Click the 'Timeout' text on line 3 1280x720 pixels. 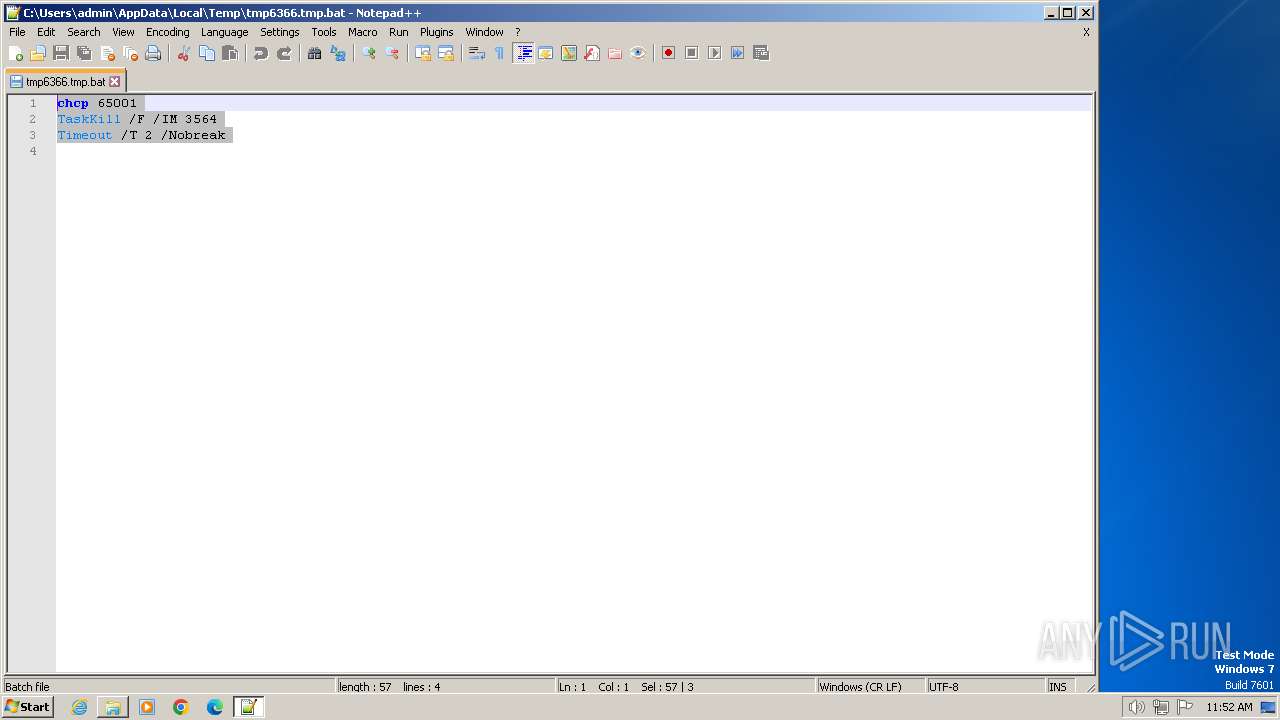click(x=85, y=135)
